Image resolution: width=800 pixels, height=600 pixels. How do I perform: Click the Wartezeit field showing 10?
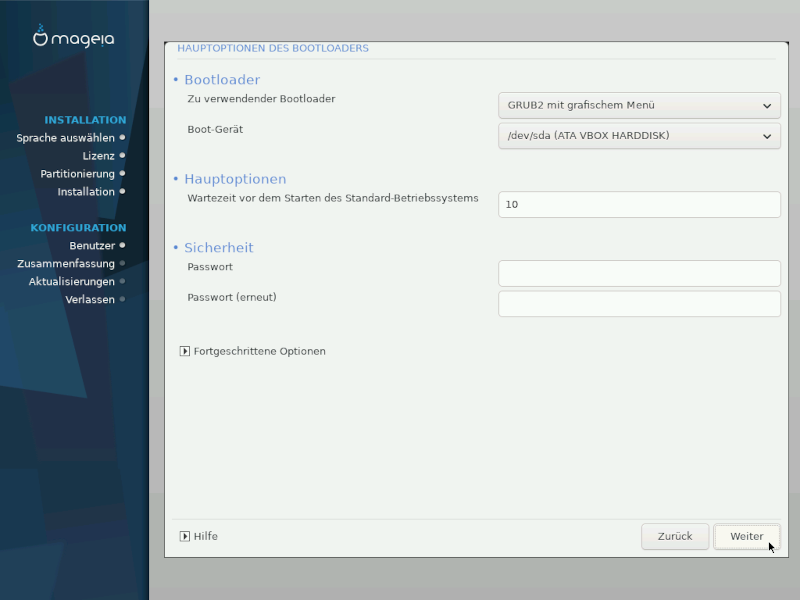point(639,204)
